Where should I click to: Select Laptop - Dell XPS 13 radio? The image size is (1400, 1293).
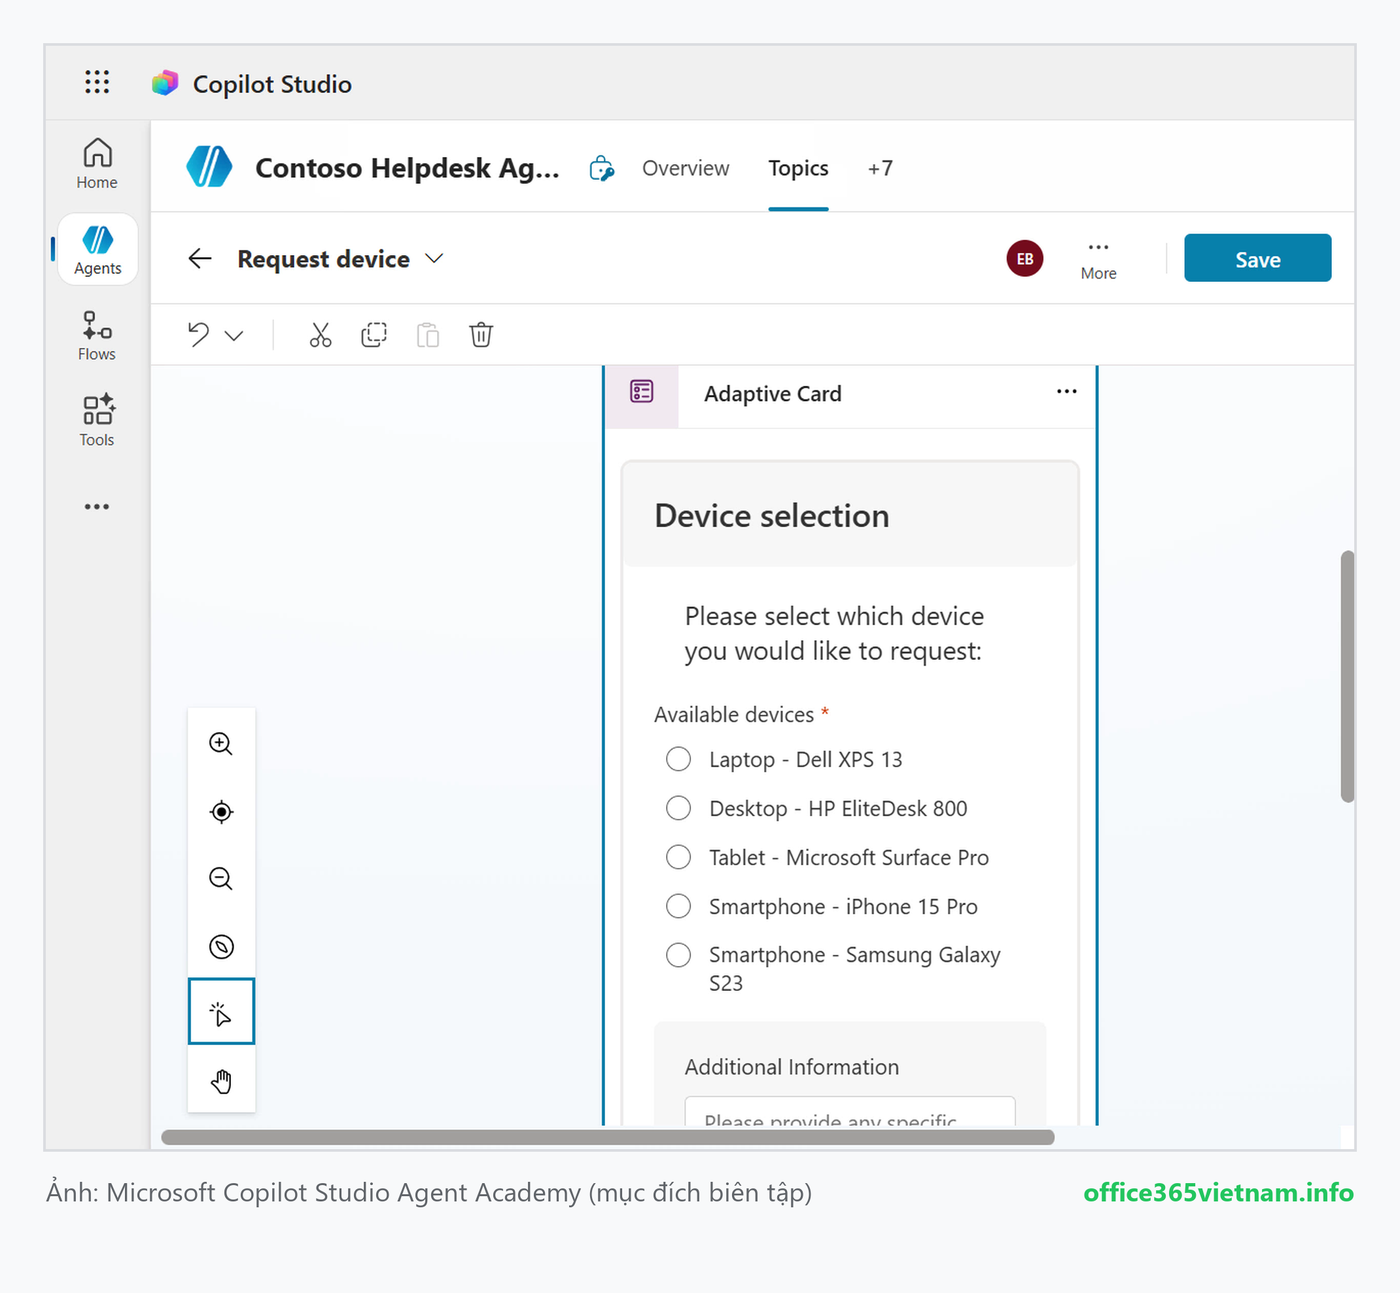point(678,759)
